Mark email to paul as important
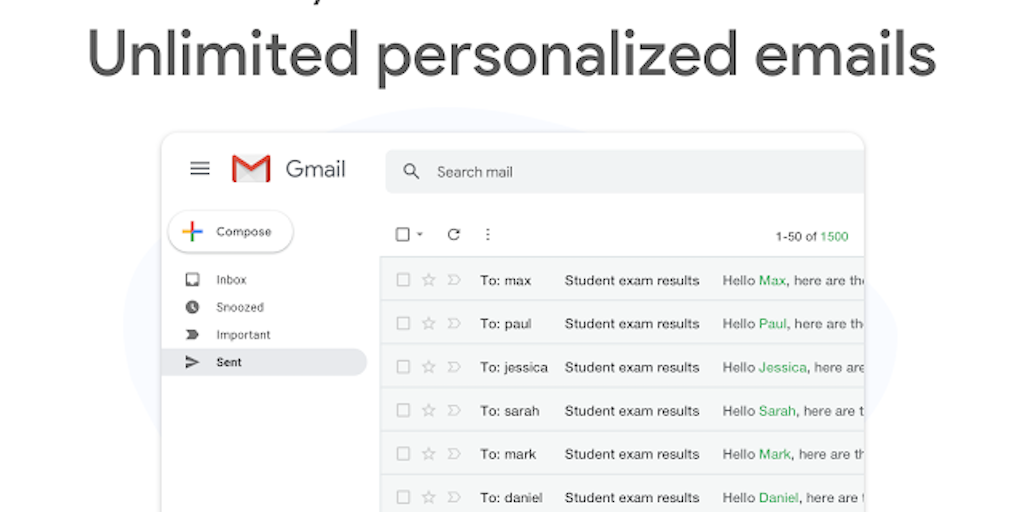Screen dimensions: 1024x512 pyautogui.click(x=454, y=324)
